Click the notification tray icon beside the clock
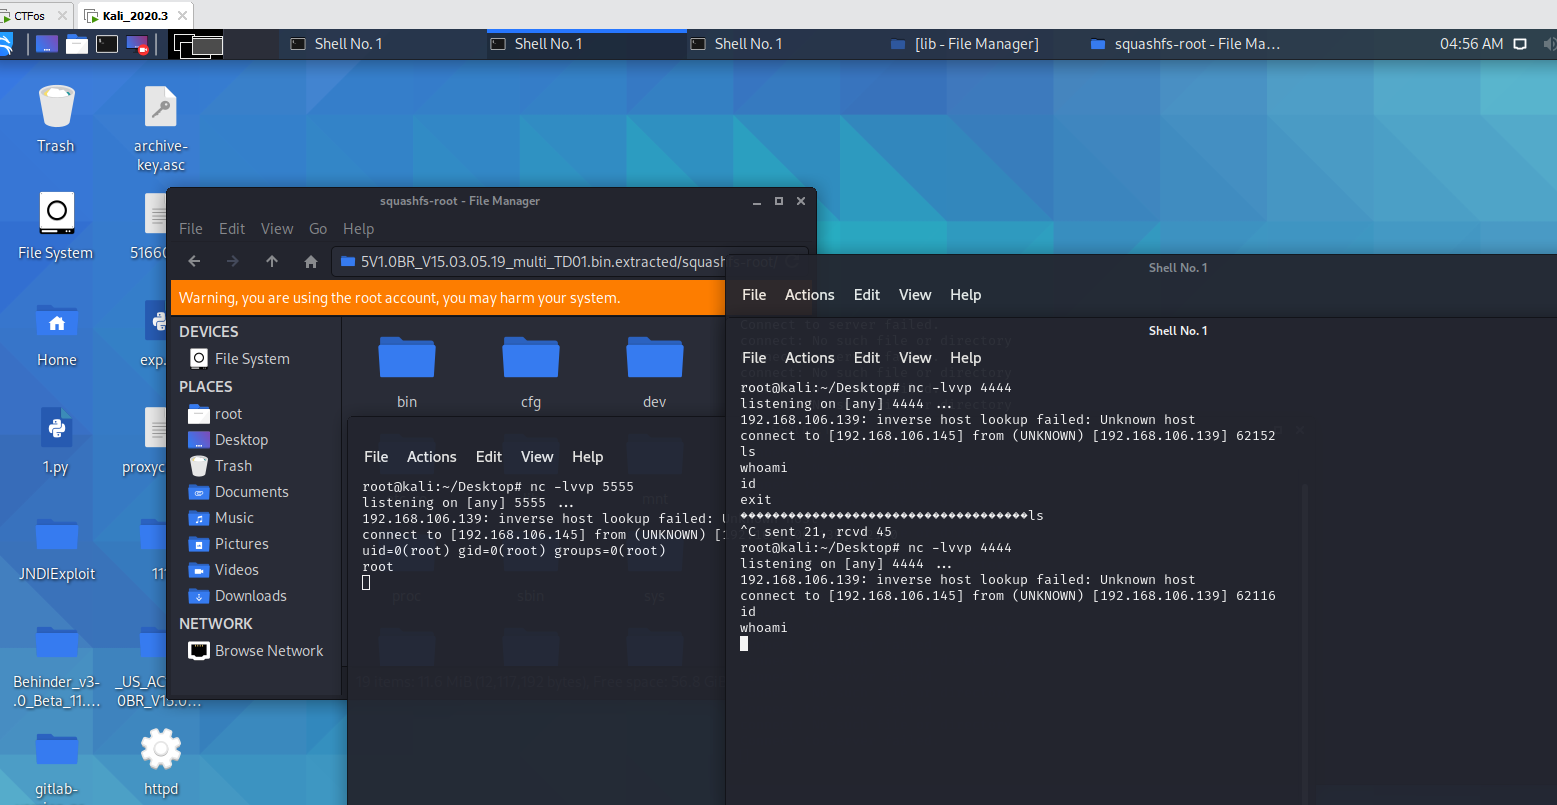This screenshot has height=805, width=1557. pyautogui.click(x=1520, y=44)
